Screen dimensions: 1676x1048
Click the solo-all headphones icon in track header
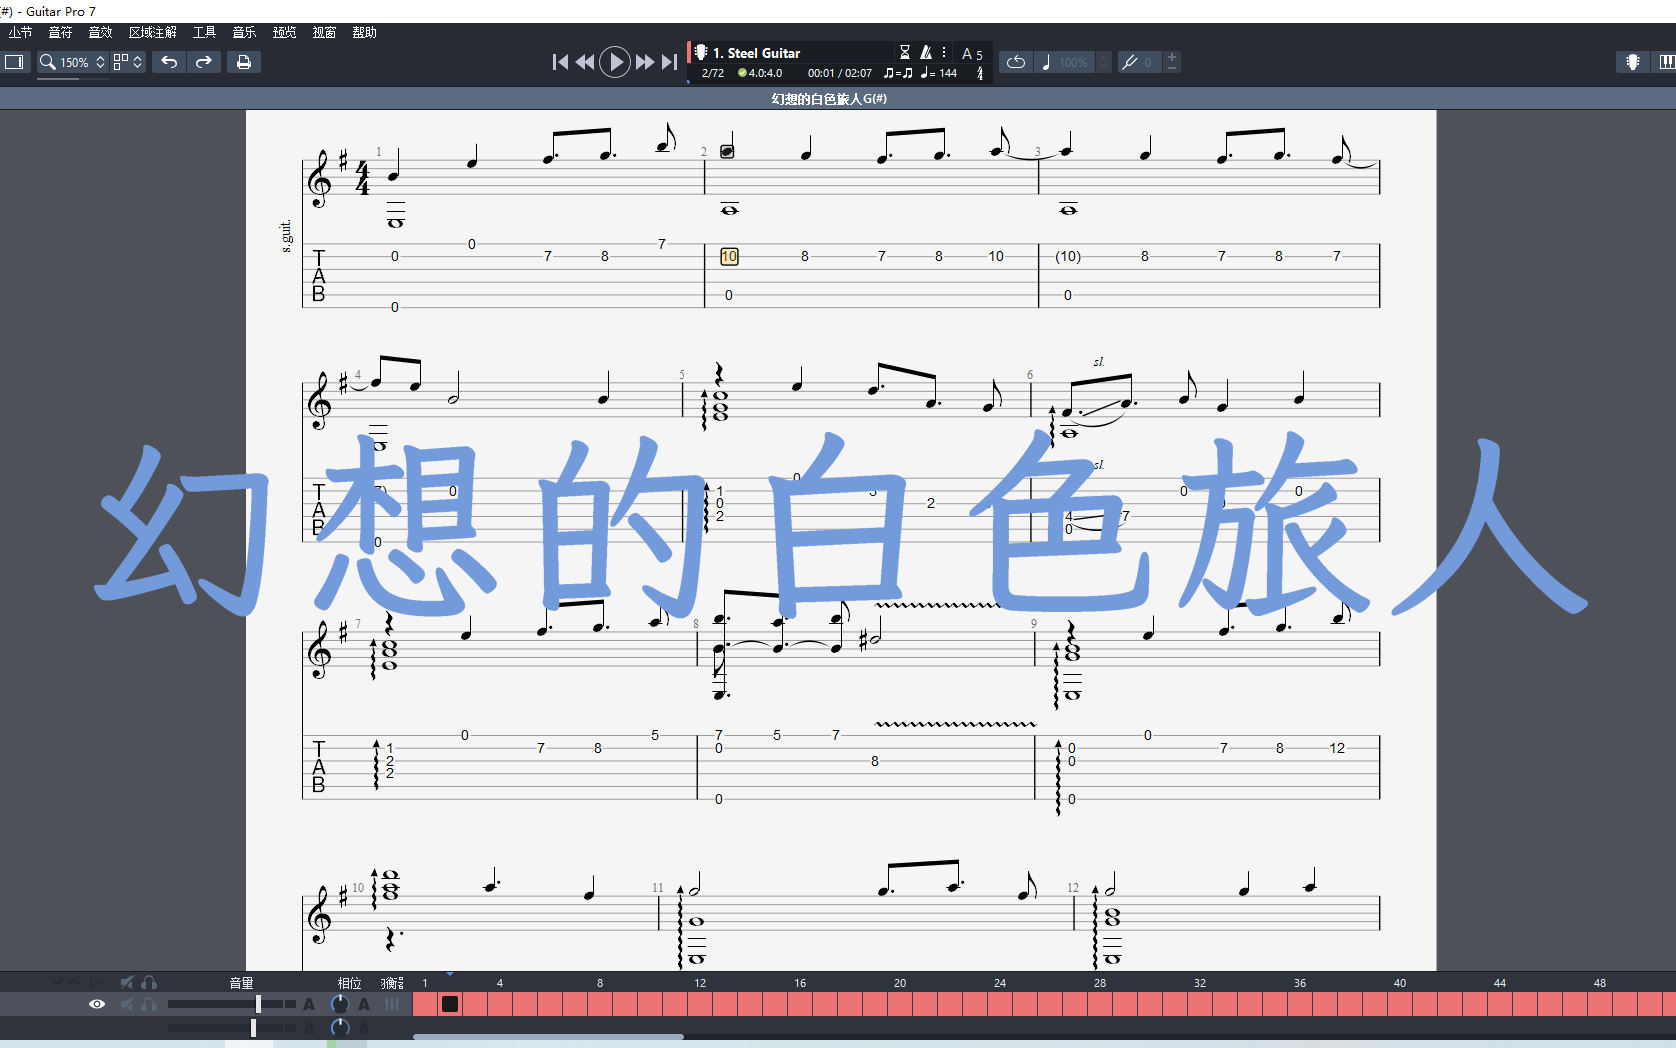(149, 982)
